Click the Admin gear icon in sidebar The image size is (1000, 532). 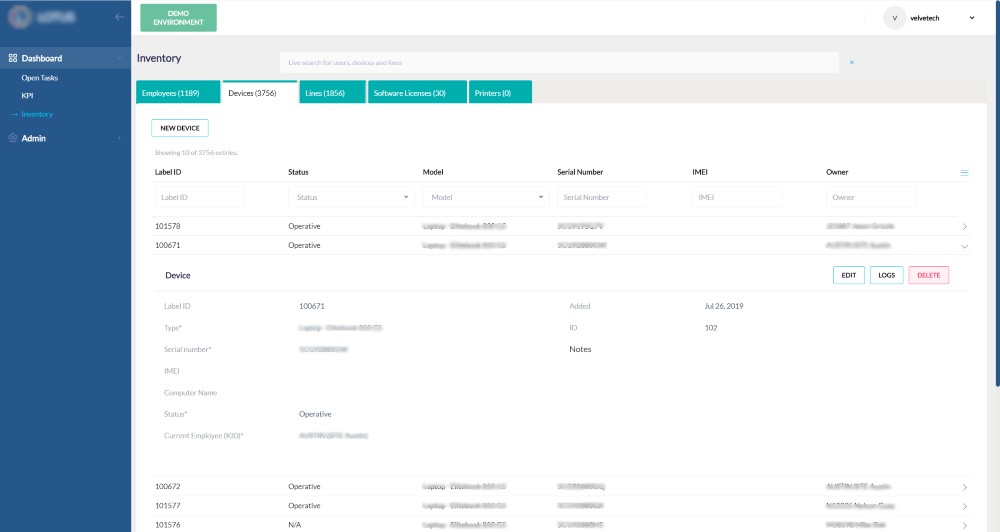coord(13,138)
